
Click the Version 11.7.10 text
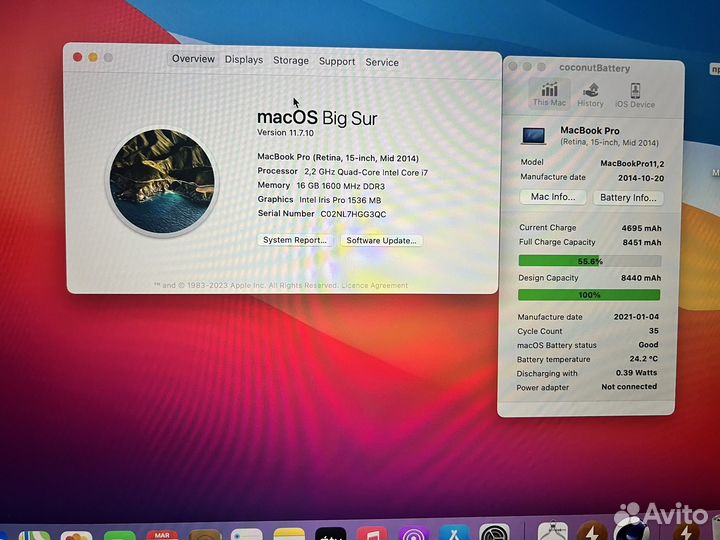coord(285,133)
